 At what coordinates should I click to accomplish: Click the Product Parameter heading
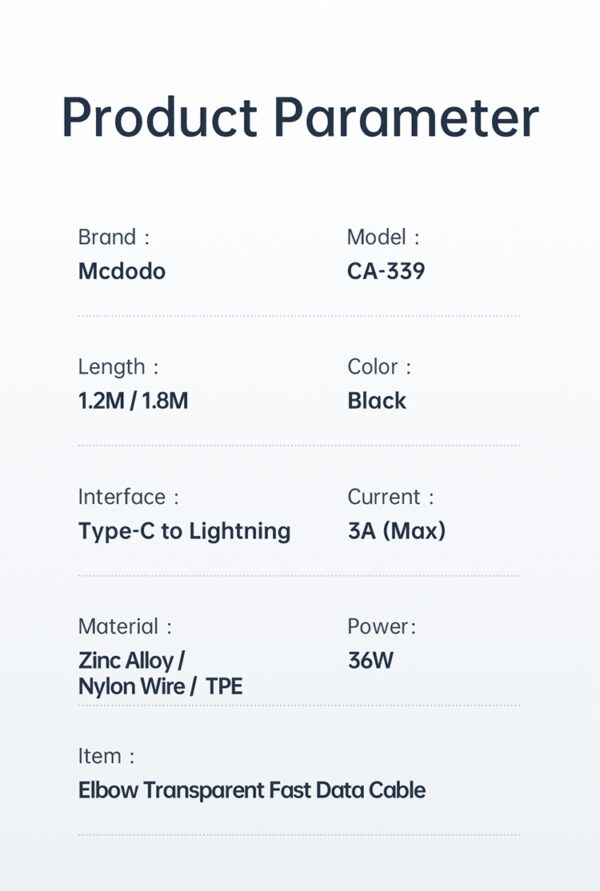tap(300, 119)
